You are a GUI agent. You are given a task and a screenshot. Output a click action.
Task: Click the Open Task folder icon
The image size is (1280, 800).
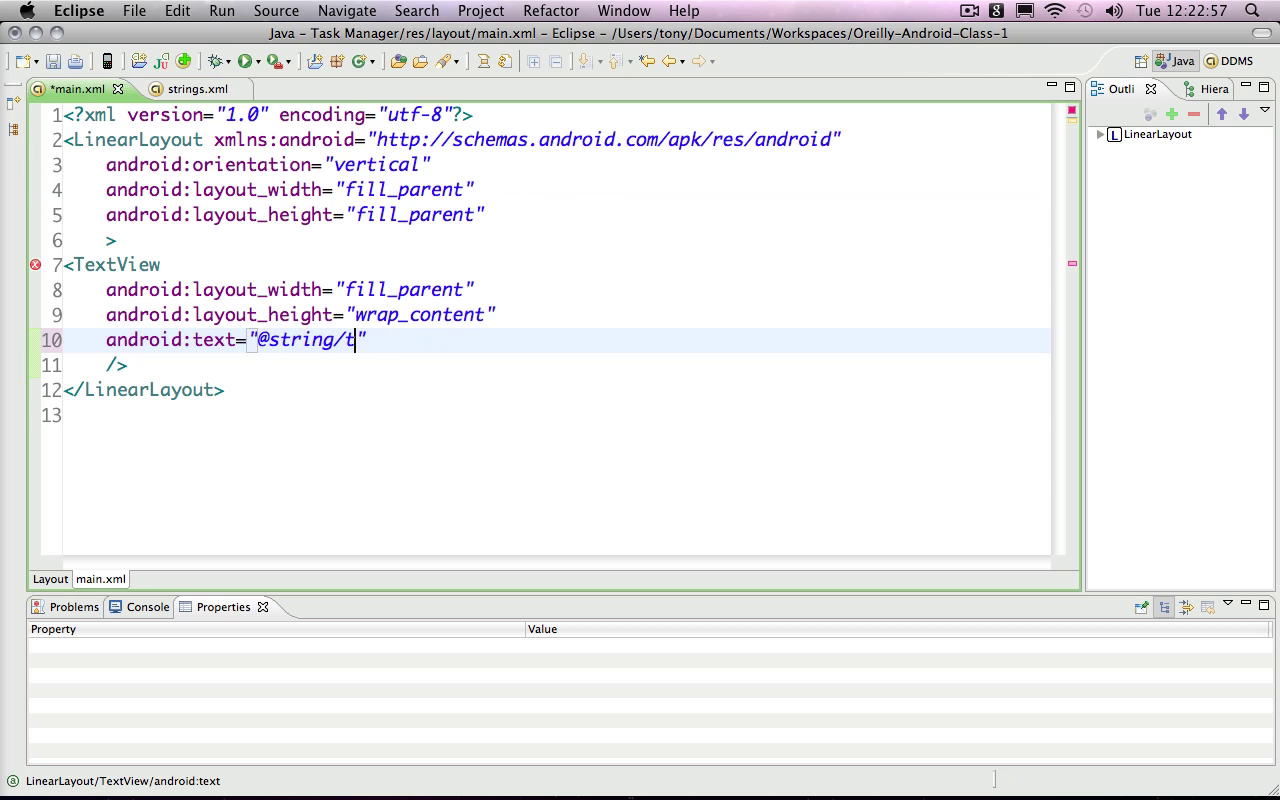point(420,61)
